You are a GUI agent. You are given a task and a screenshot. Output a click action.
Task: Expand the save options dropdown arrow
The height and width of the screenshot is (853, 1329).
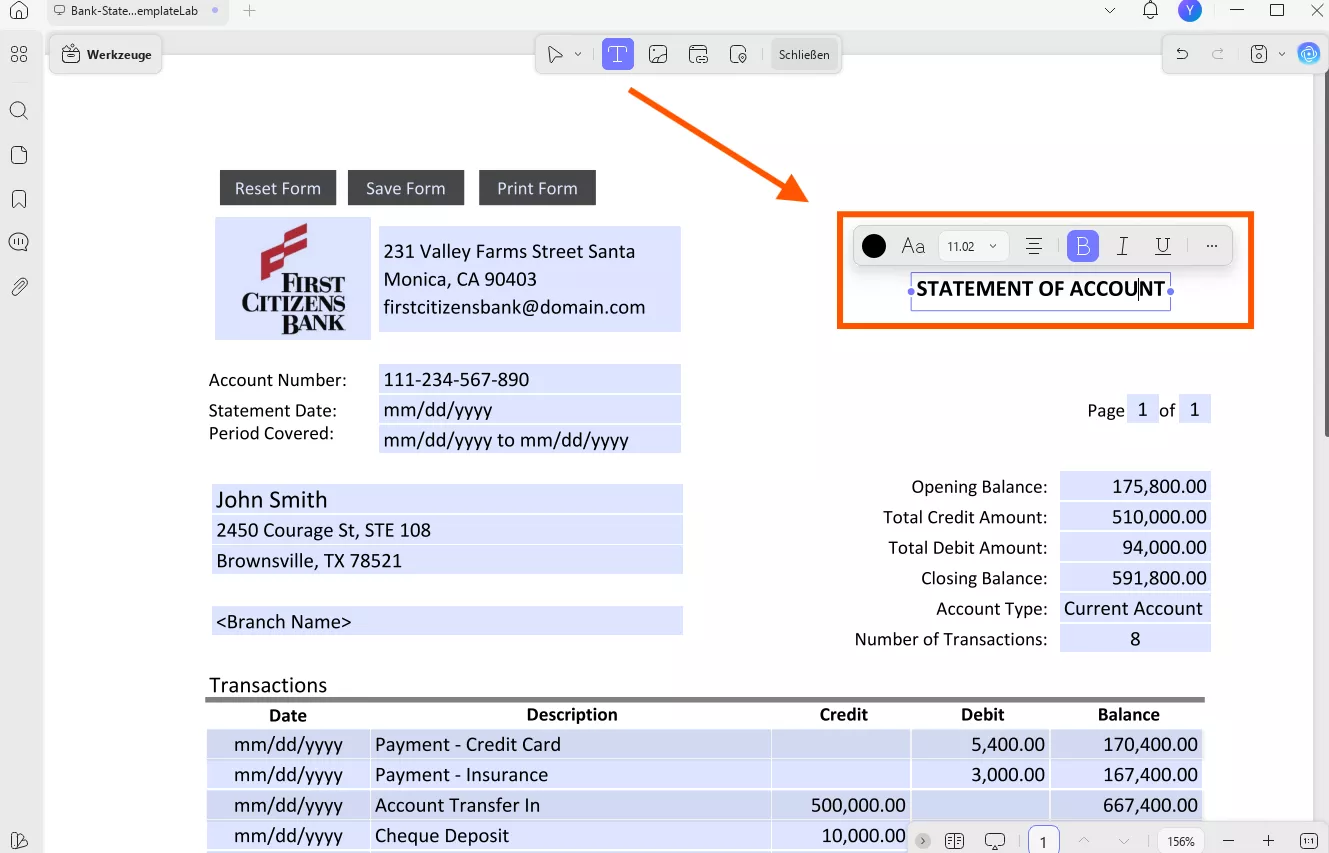click(1281, 55)
